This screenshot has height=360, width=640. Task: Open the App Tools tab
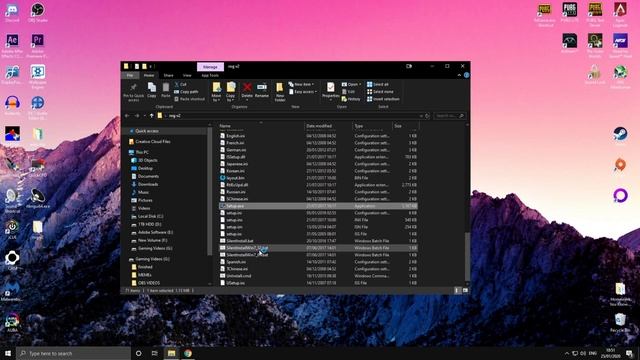click(x=210, y=75)
